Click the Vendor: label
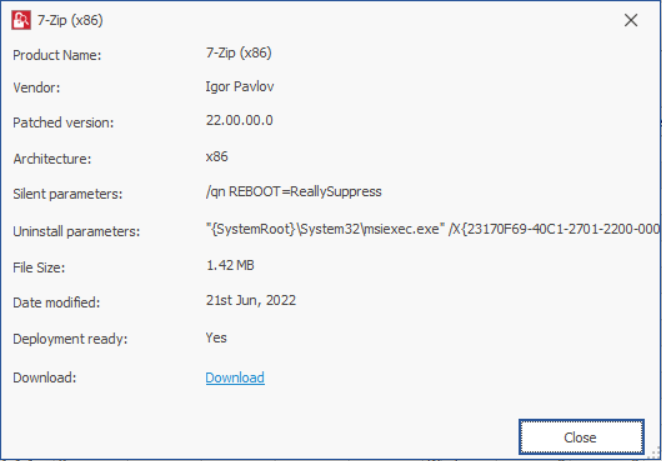This screenshot has width=662, height=461. (37, 88)
